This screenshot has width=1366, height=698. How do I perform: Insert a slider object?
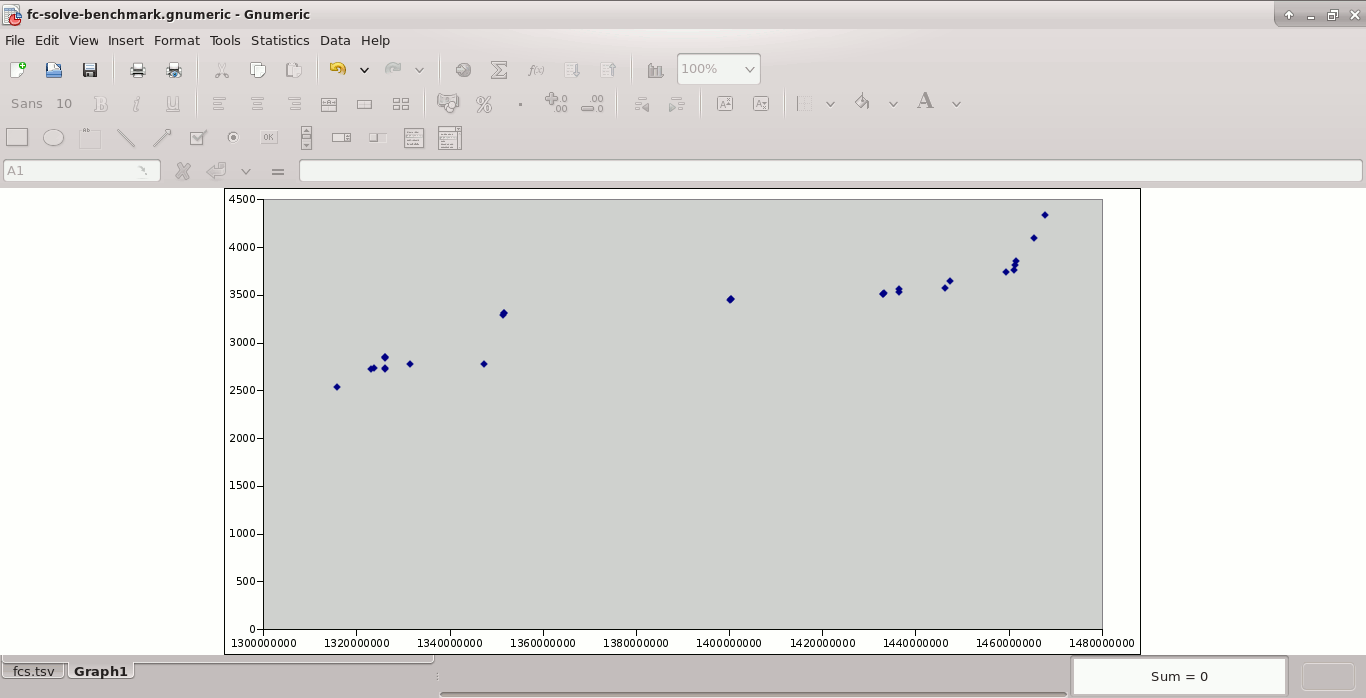(378, 138)
